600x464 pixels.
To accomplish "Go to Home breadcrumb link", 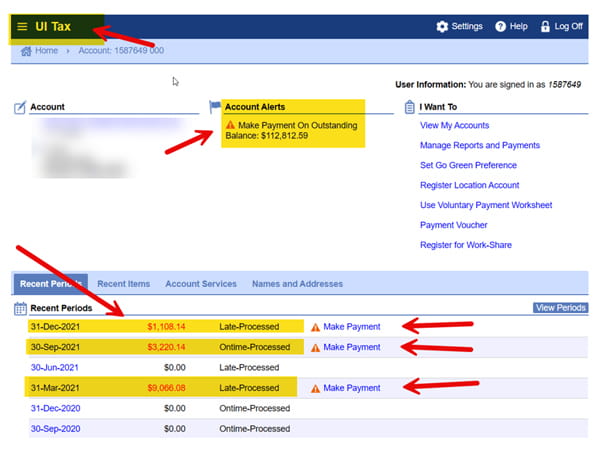I will click(x=46, y=50).
